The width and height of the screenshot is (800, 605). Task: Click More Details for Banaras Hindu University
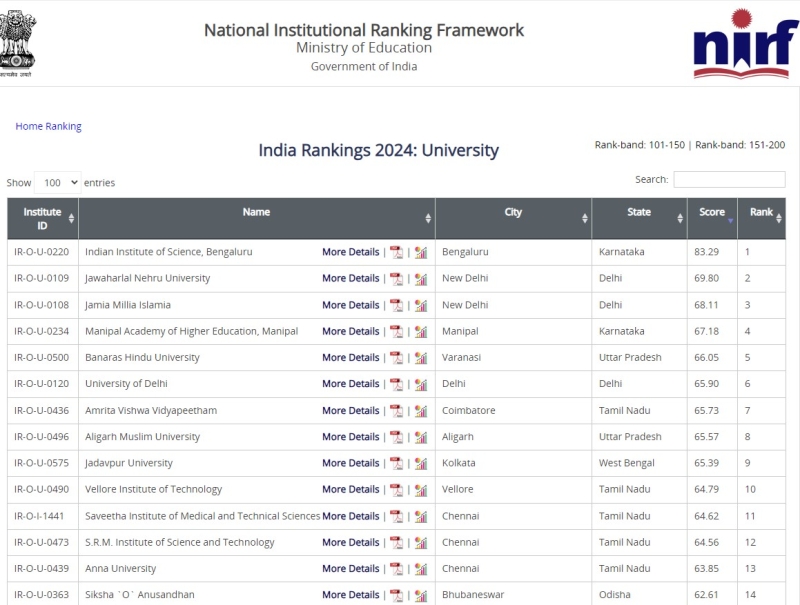click(x=351, y=358)
